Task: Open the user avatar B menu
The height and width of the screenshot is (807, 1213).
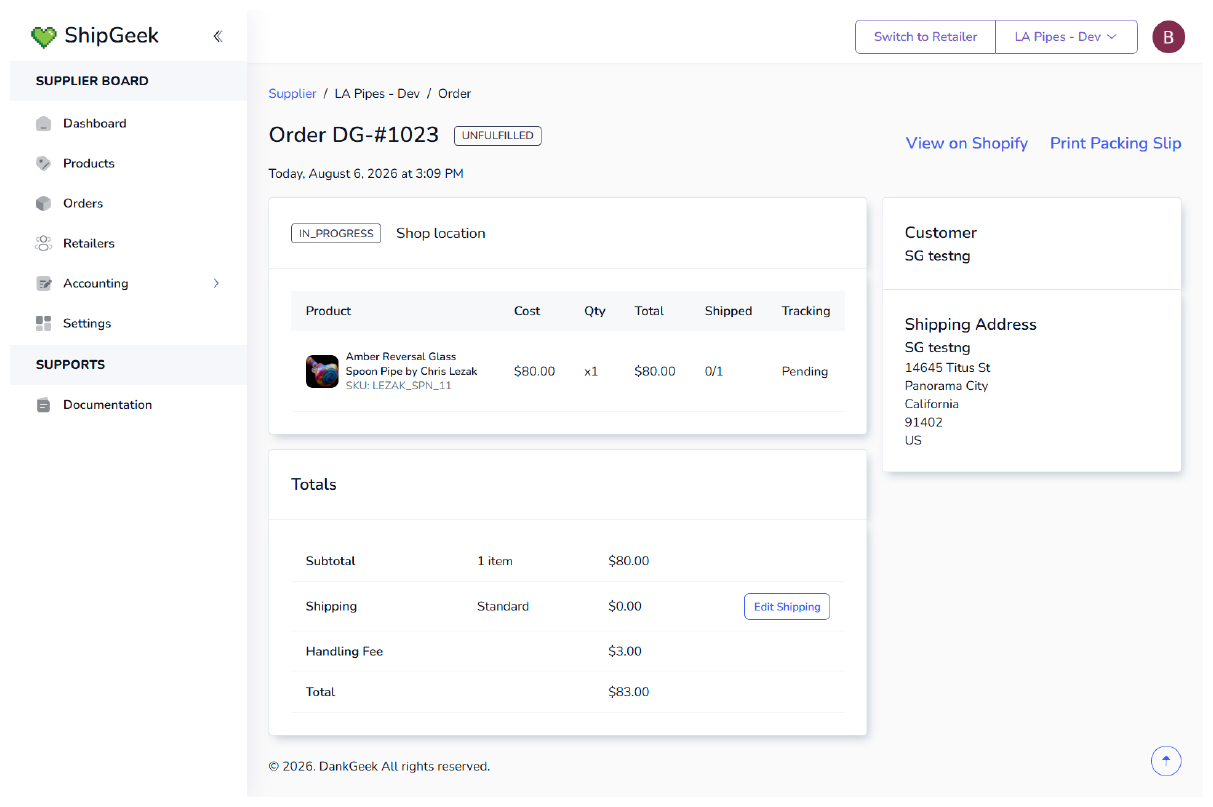Action: click(1168, 37)
